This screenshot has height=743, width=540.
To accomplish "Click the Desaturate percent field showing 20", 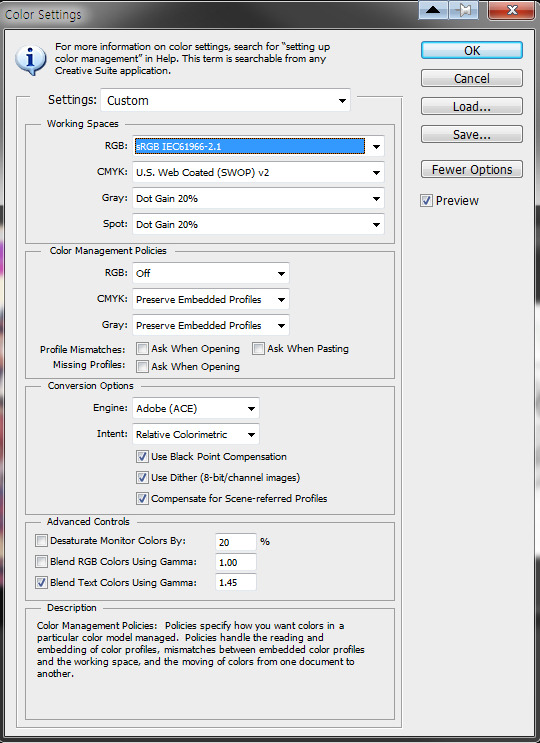I will [x=236, y=542].
